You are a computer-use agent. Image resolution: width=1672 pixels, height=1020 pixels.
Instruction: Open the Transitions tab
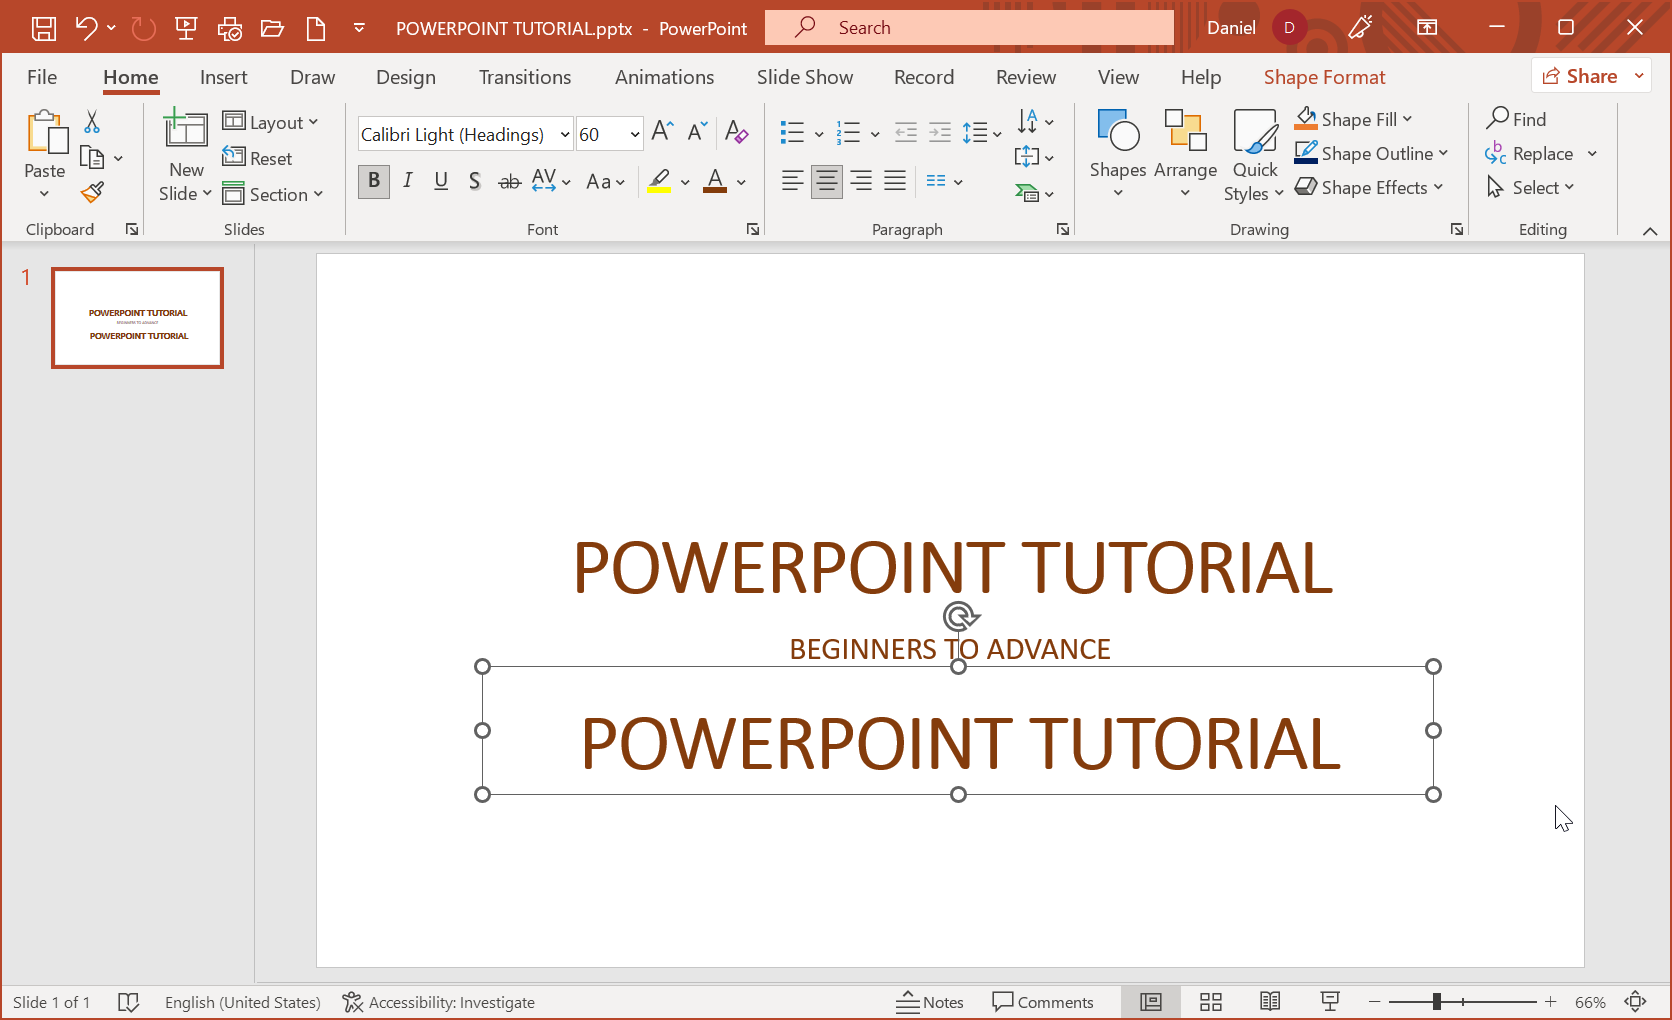(x=524, y=77)
